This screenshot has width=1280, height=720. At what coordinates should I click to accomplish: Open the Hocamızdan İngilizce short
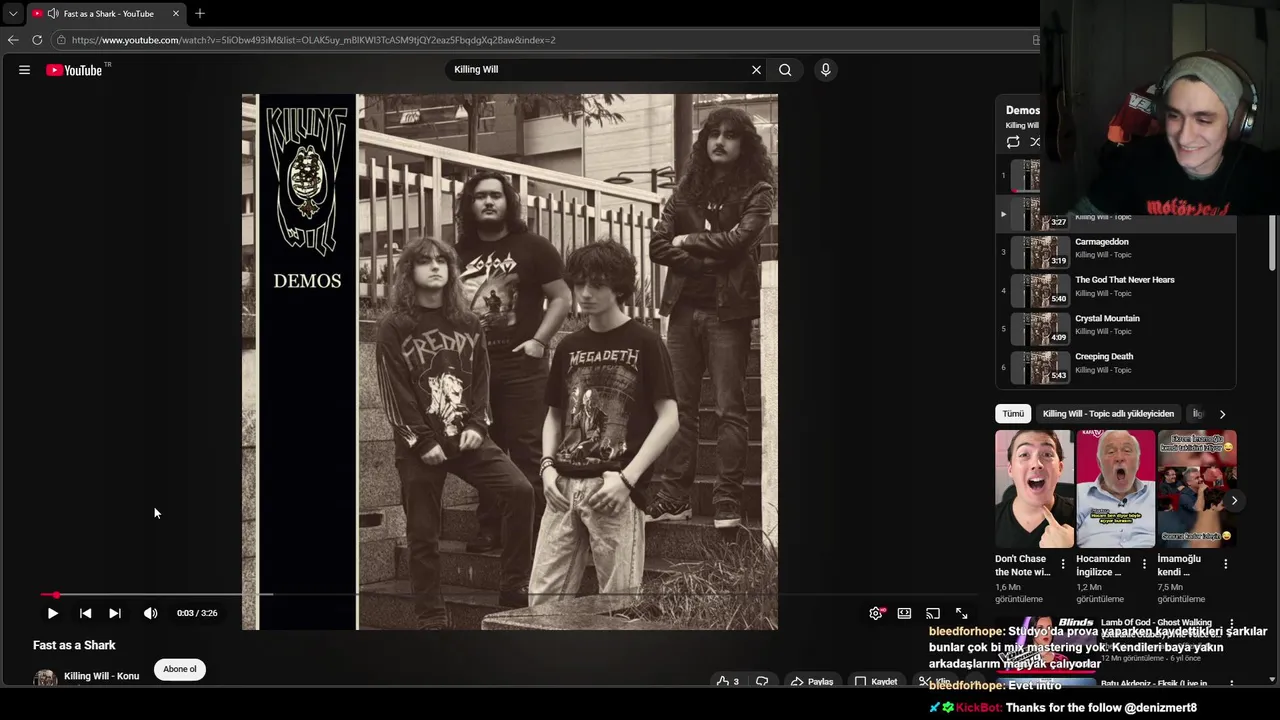tap(1115, 489)
